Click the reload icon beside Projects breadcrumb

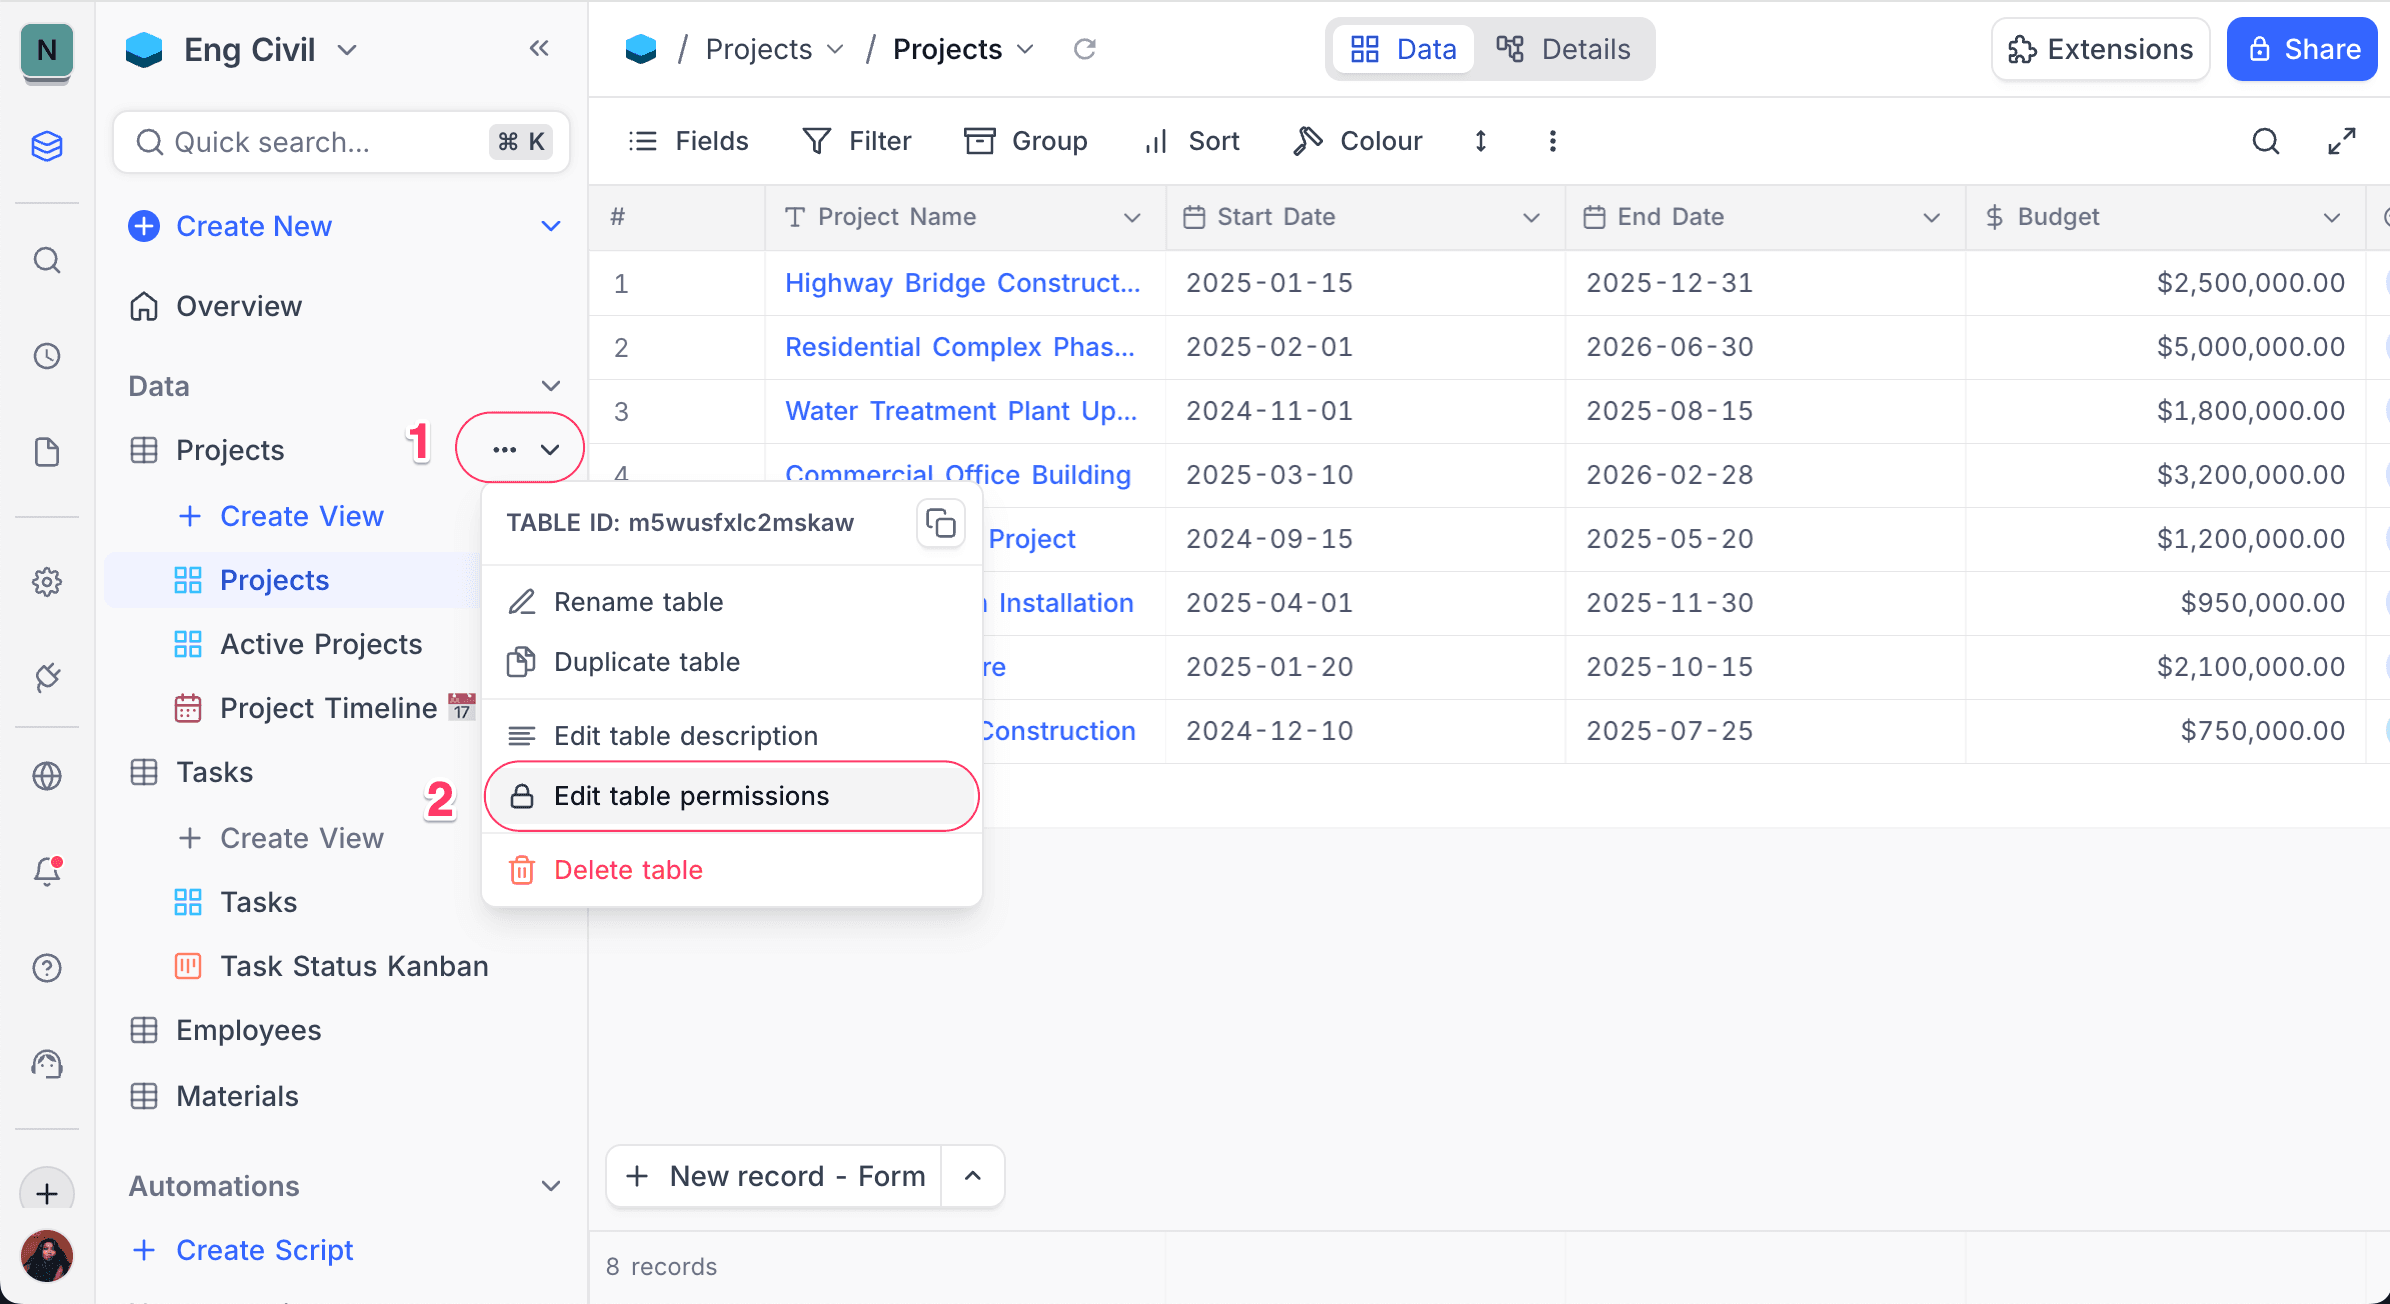[1085, 49]
